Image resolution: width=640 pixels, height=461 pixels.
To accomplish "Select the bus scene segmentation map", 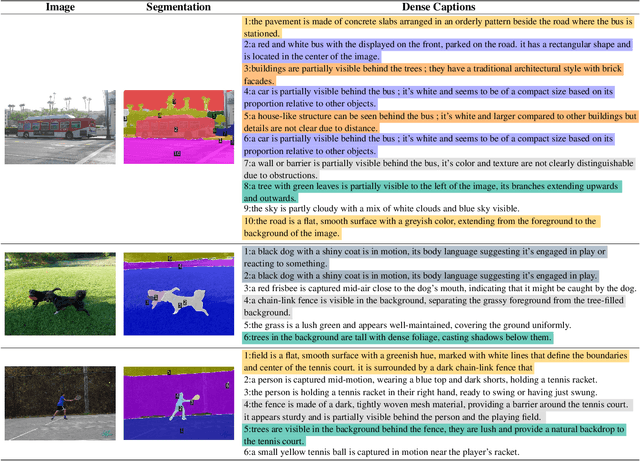I will (x=178, y=126).
